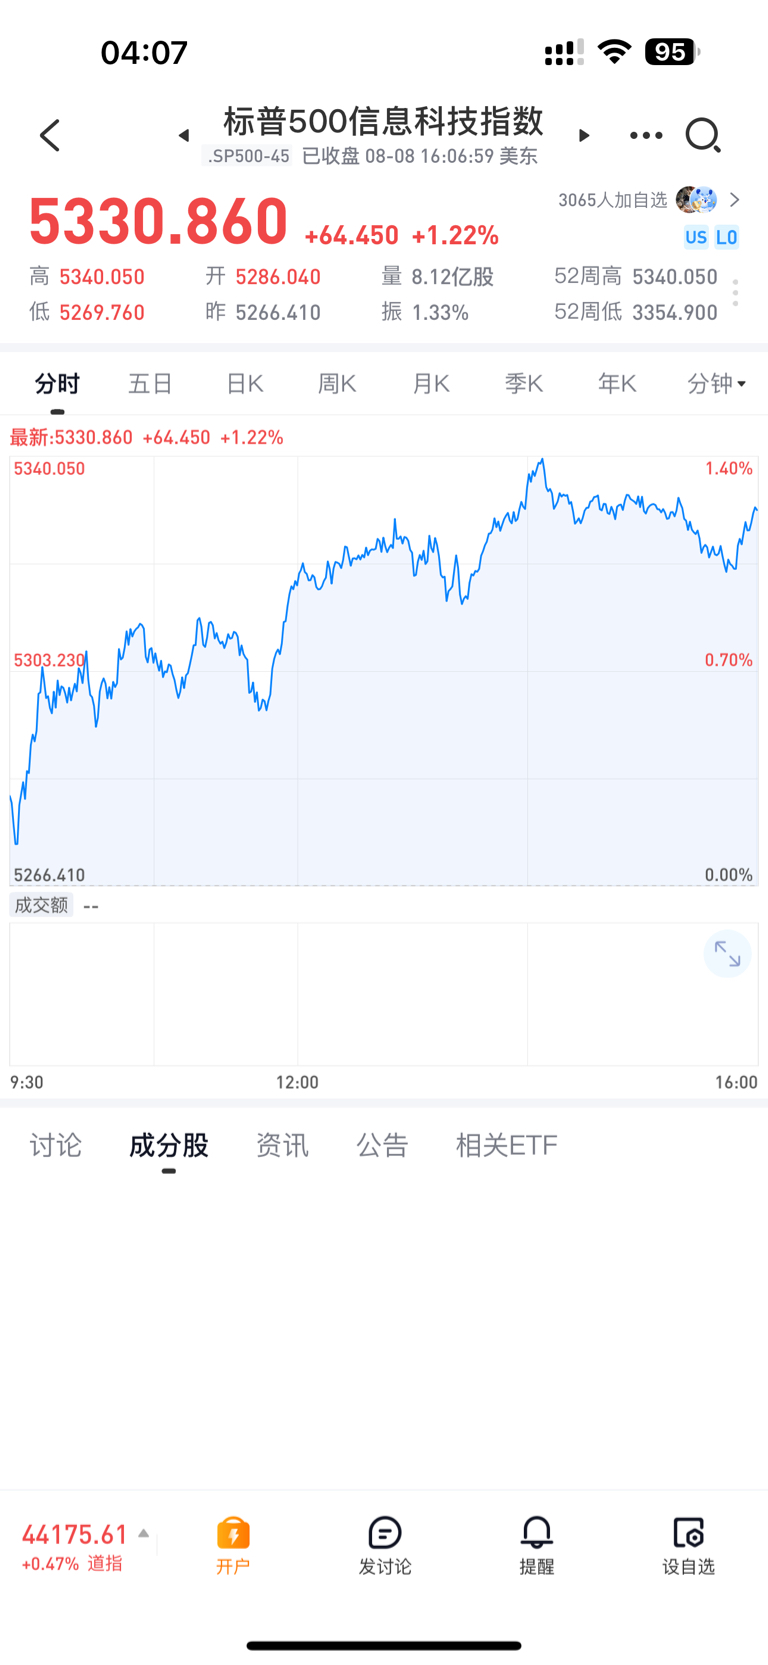Switch to the 五日 chart tab
768x1665 pixels.
[151, 383]
